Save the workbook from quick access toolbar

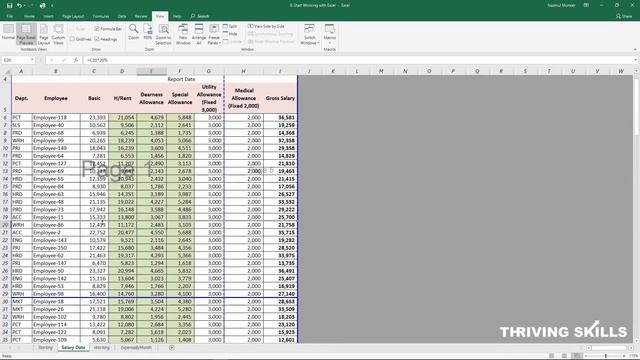click(x=9, y=6)
